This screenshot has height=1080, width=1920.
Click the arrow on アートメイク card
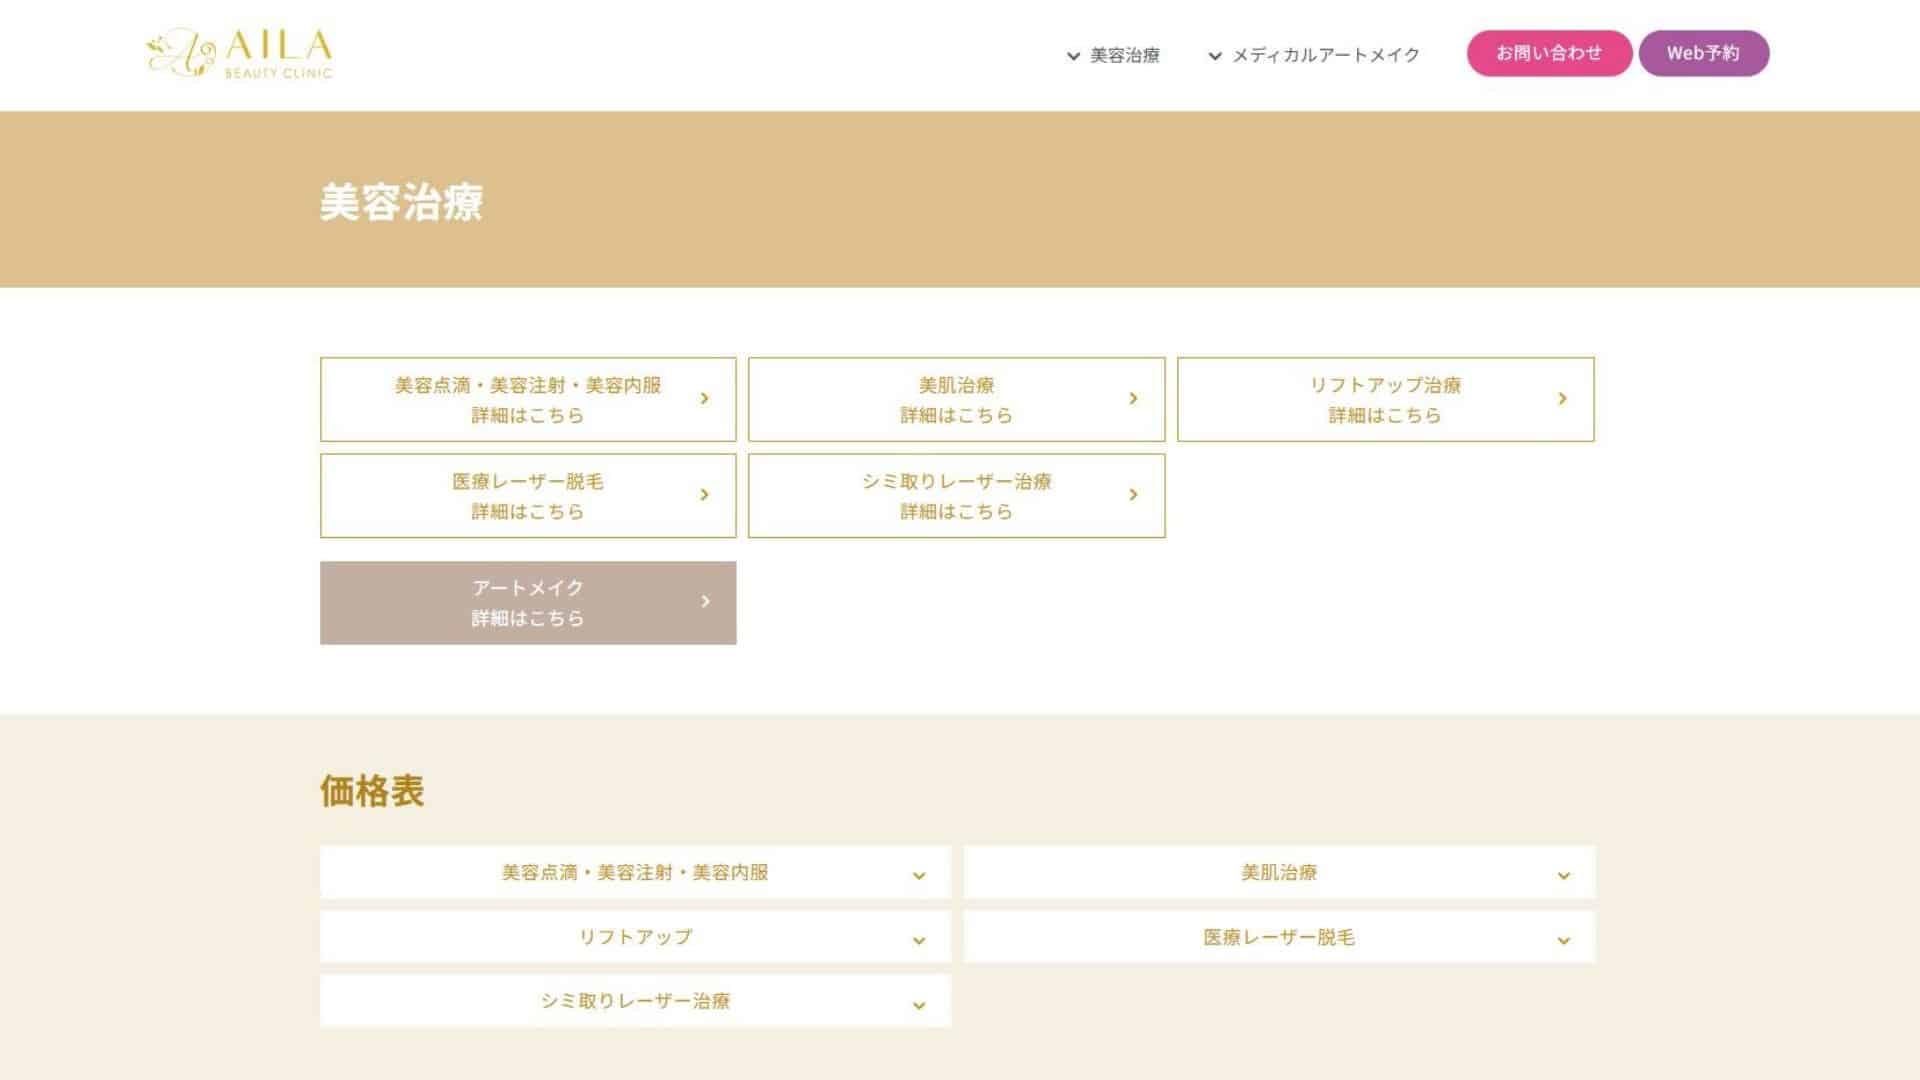pos(704,602)
